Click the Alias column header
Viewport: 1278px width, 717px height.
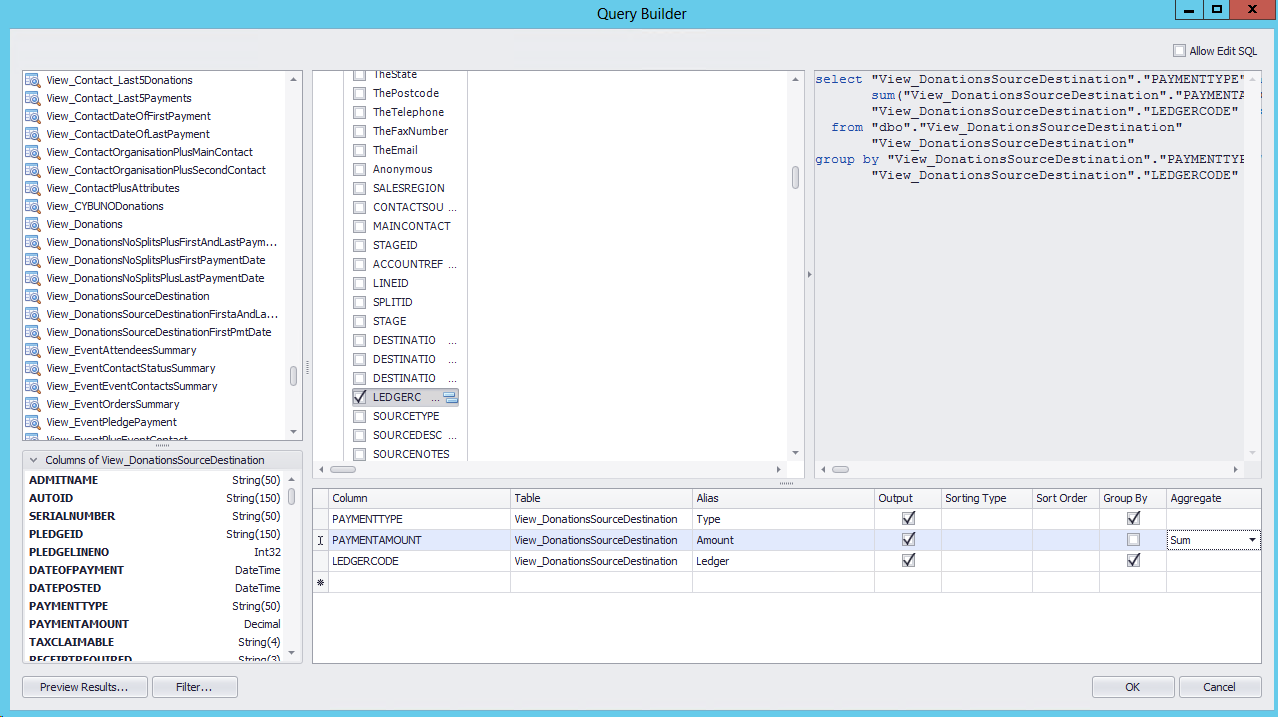point(783,498)
